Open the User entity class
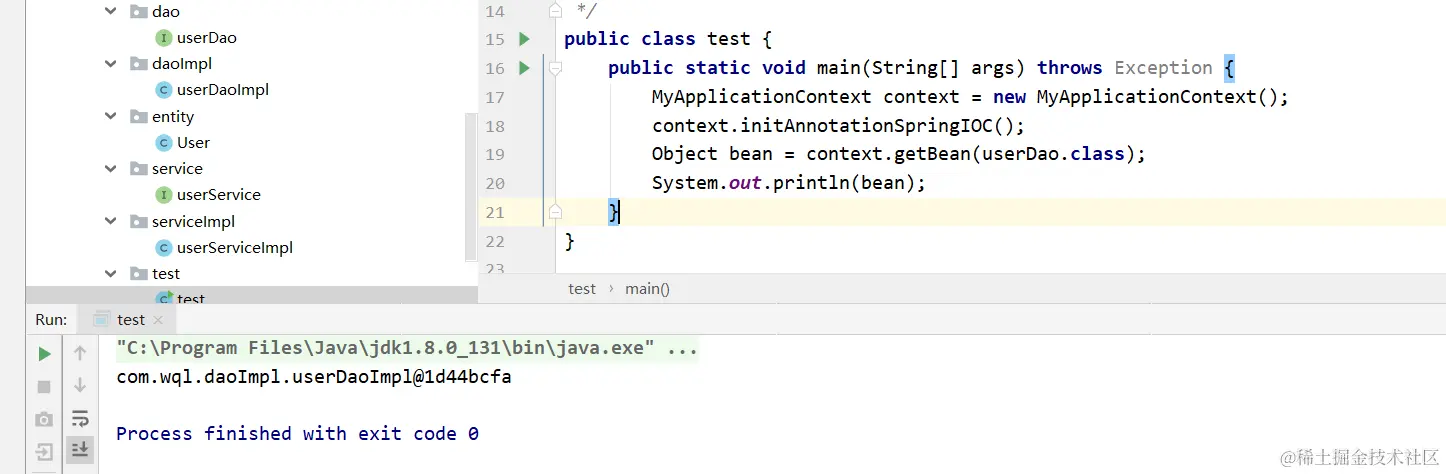1446x474 pixels. pyautogui.click(x=193, y=142)
